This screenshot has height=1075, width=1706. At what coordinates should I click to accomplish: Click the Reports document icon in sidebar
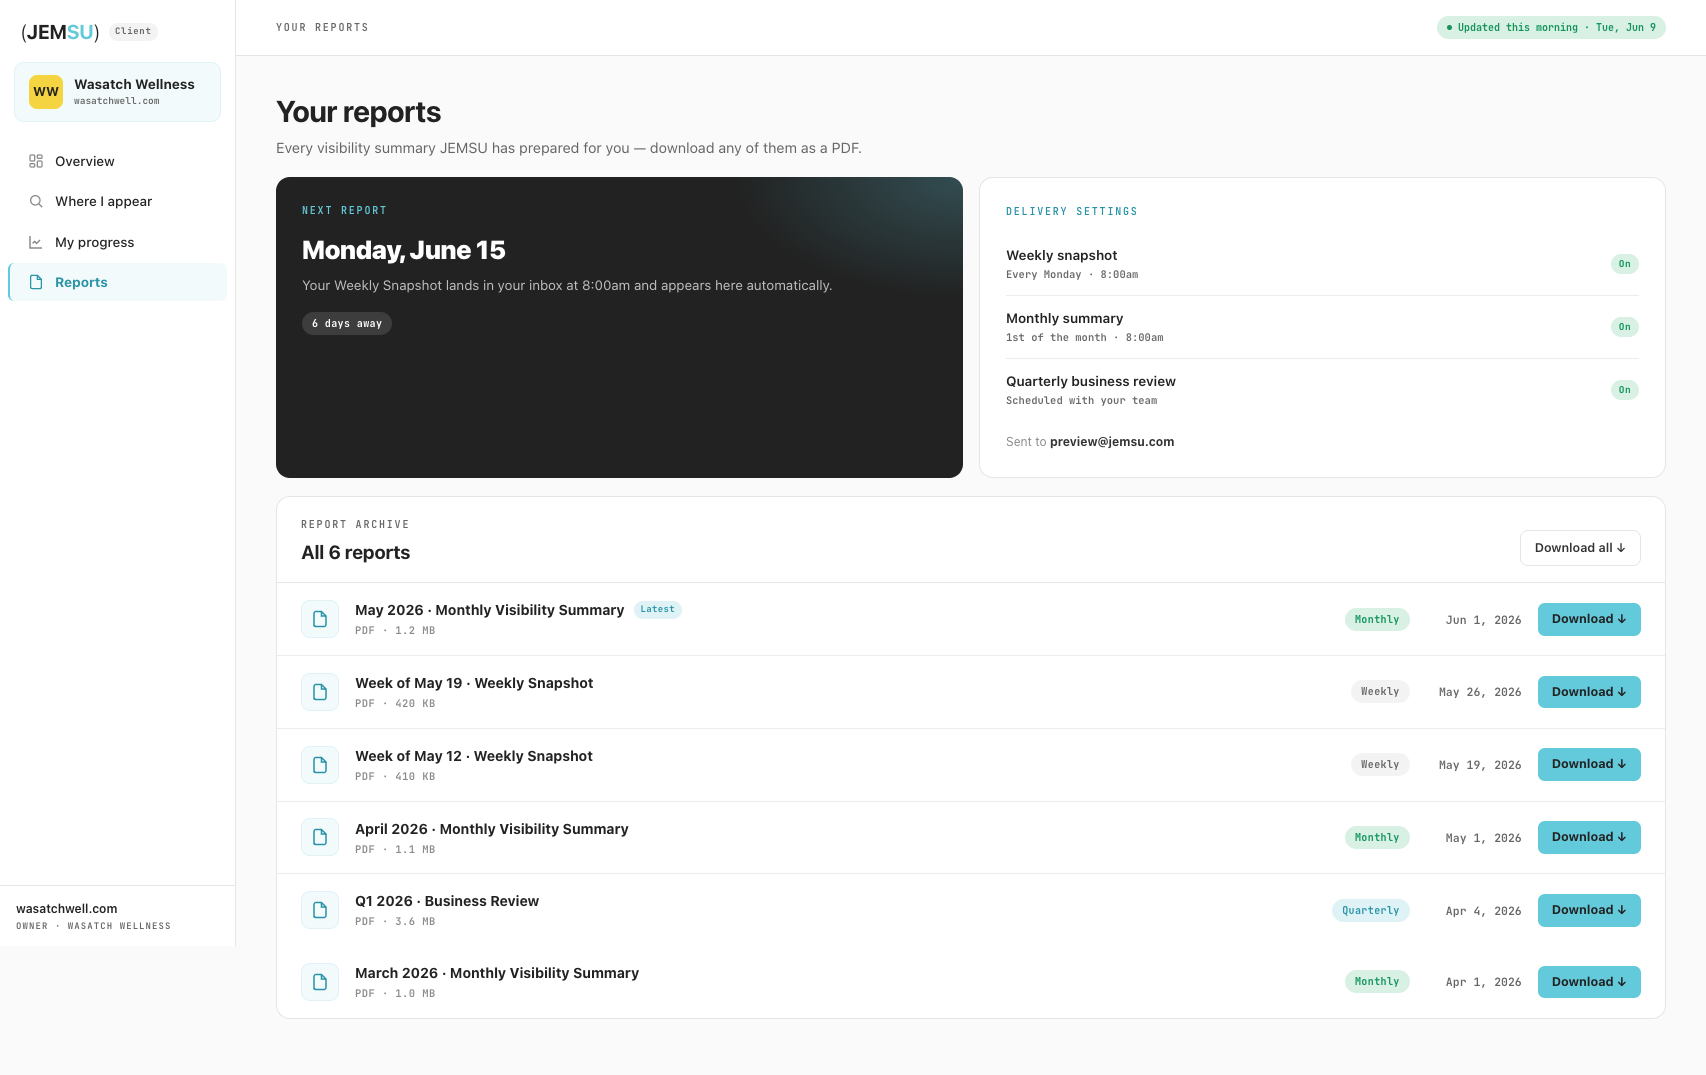click(36, 282)
